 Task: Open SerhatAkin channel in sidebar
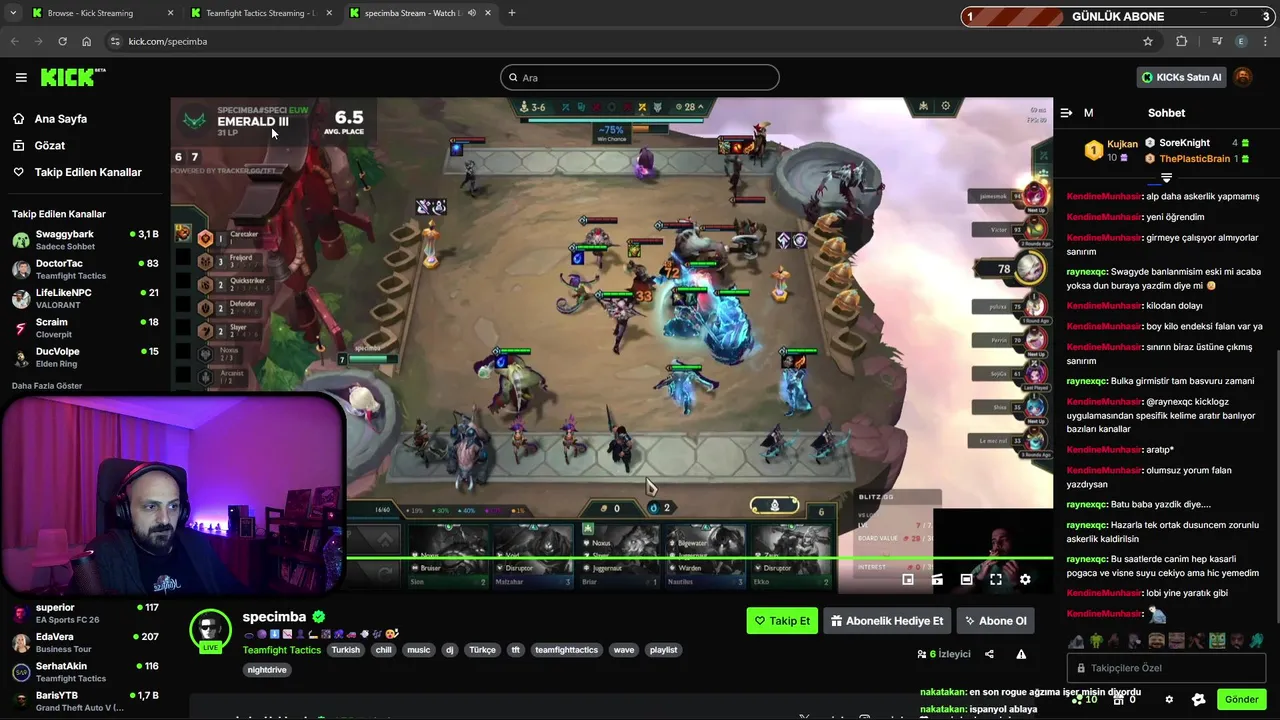point(85,672)
